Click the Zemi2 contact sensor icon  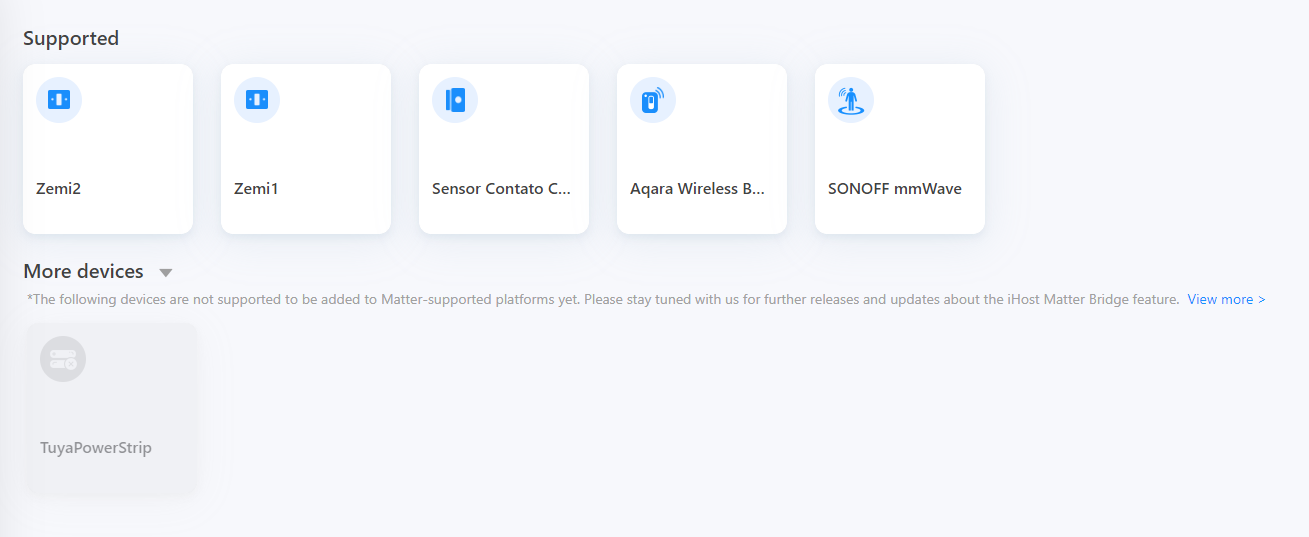[59, 100]
